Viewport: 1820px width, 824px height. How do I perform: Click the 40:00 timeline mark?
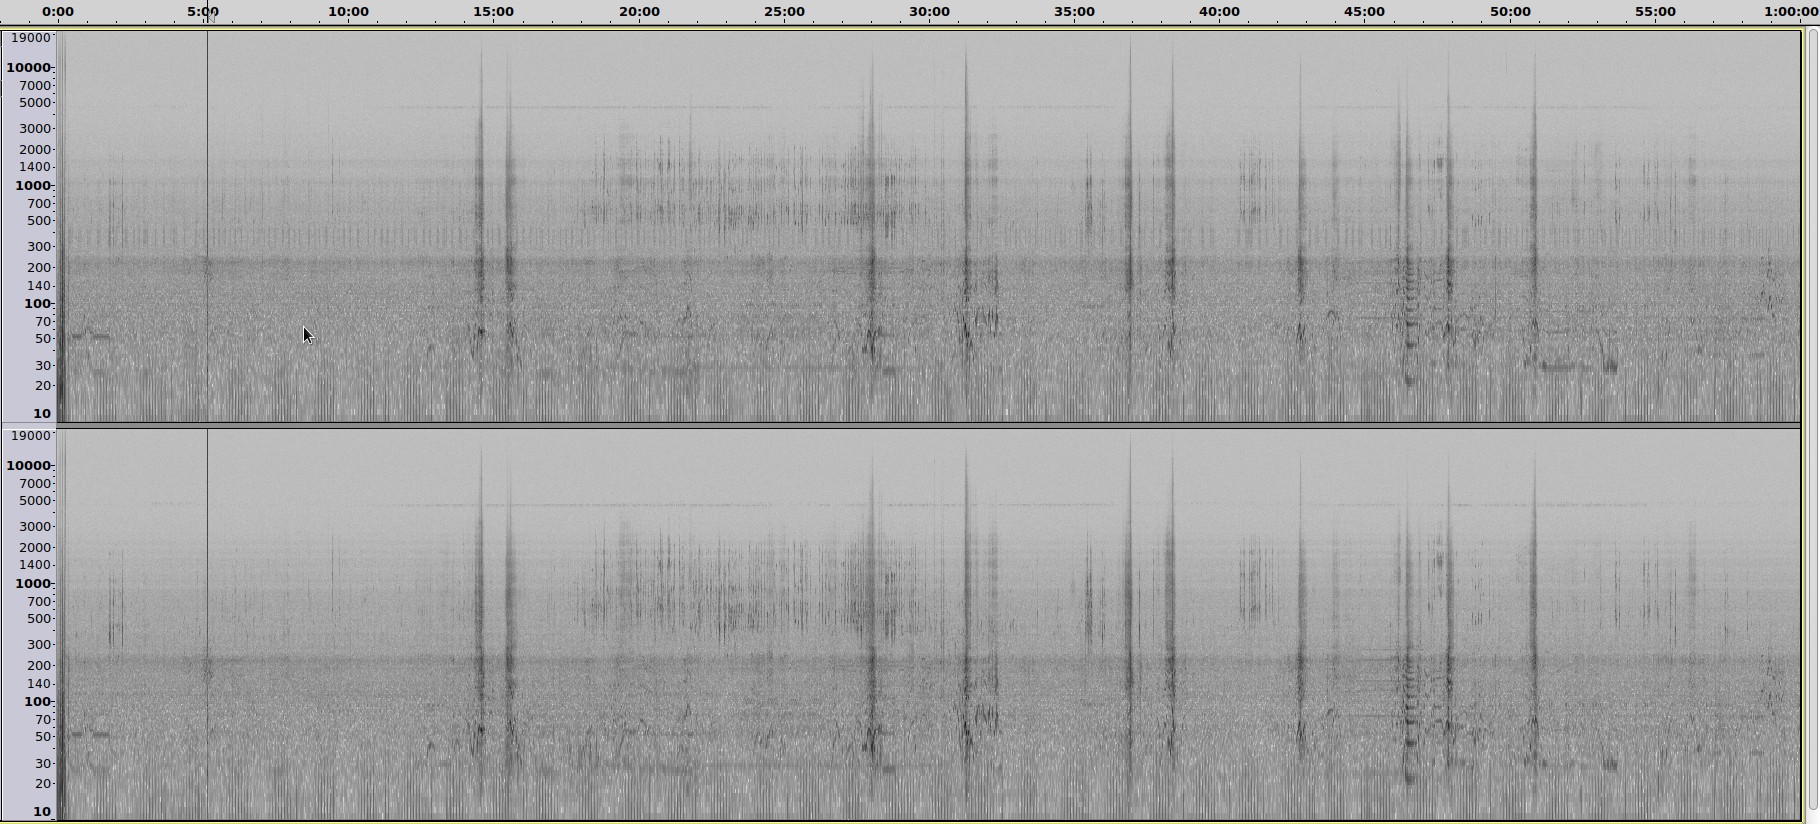(1219, 12)
